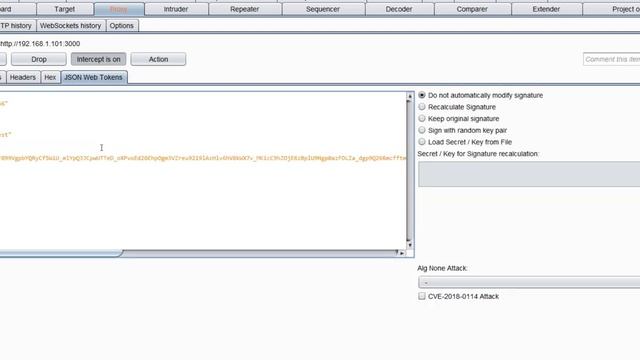Viewport: 640px width, 360px height.
Task: Click the Secret / Key recalculation text area
Action: click(529, 174)
